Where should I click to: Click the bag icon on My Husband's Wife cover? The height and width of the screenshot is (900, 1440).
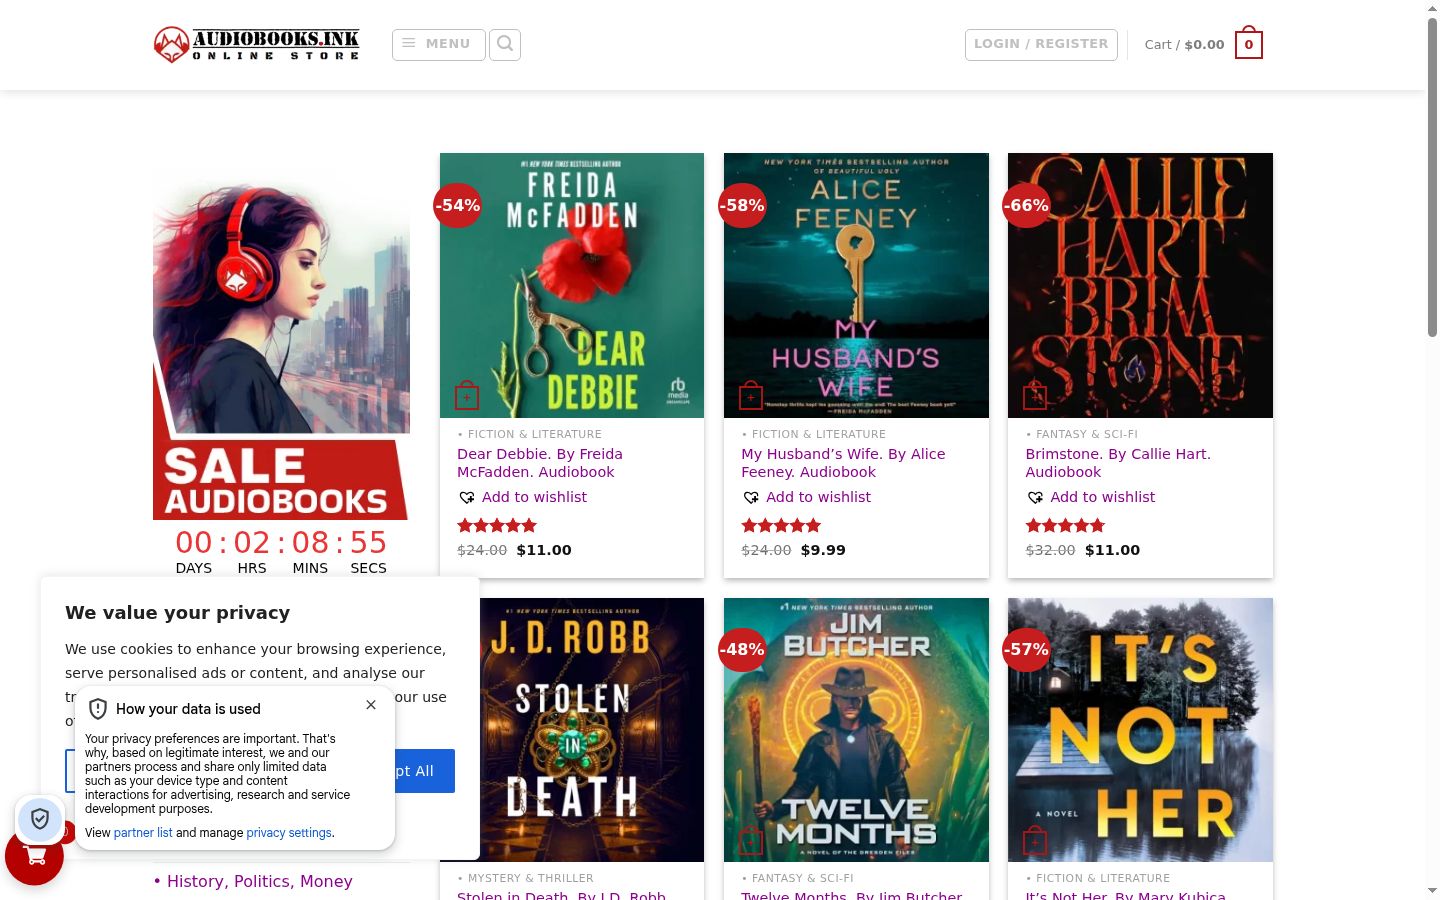(x=751, y=396)
